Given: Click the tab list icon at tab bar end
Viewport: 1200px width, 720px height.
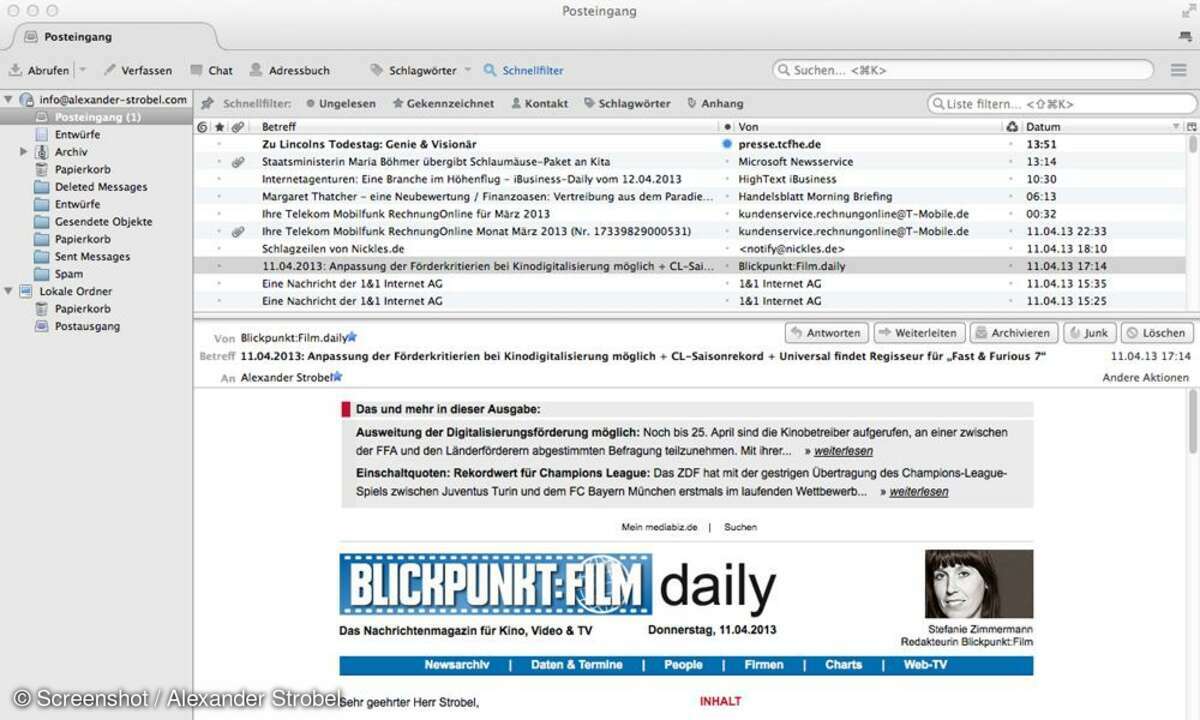Looking at the screenshot, I should (x=1185, y=36).
